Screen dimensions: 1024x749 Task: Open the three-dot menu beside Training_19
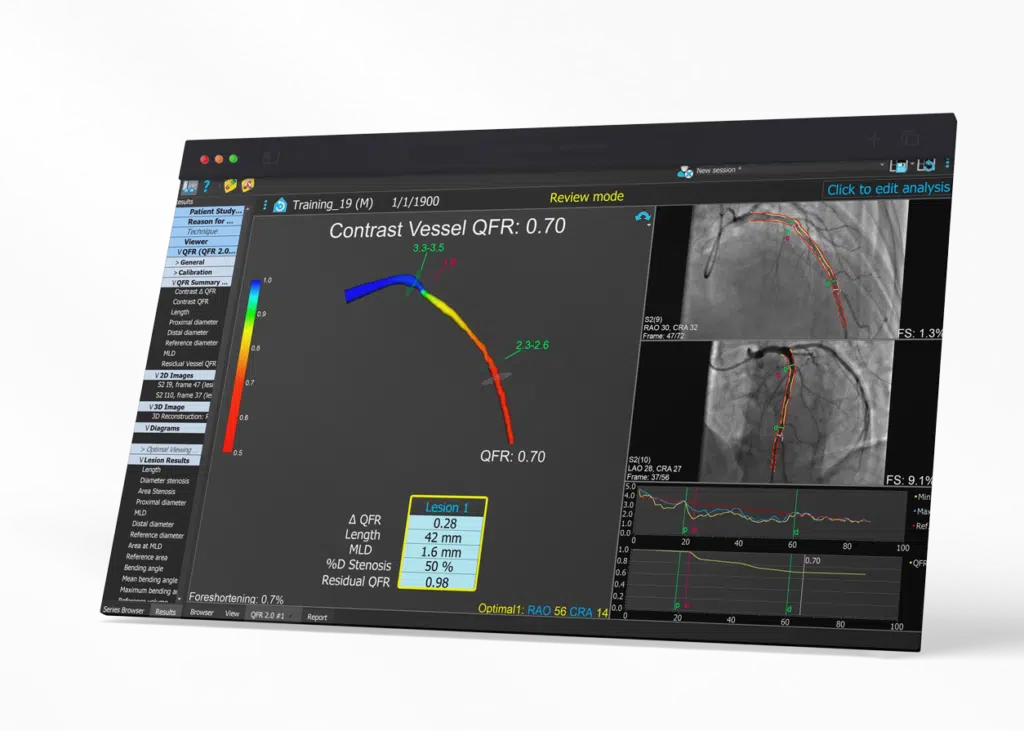click(x=265, y=204)
